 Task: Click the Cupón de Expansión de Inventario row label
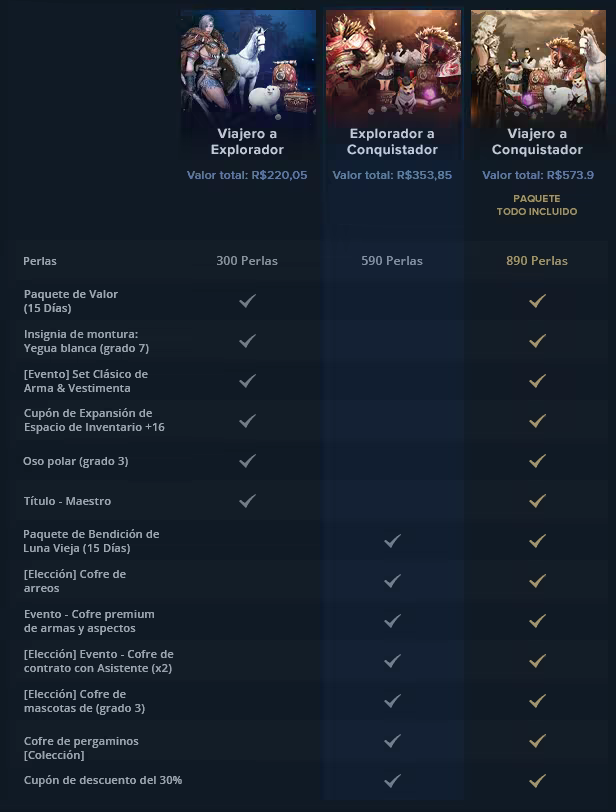pyautogui.click(x=94, y=420)
